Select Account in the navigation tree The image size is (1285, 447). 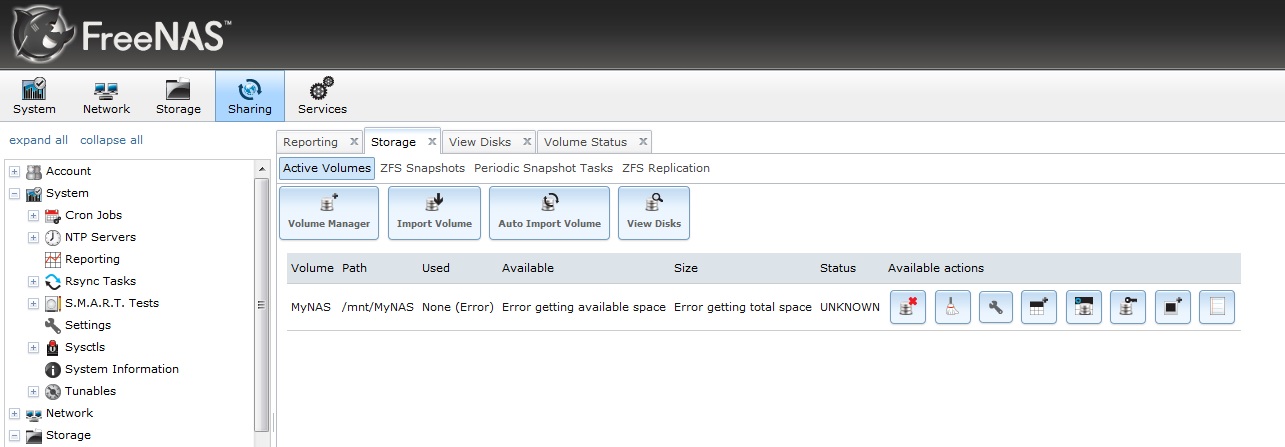[x=68, y=171]
